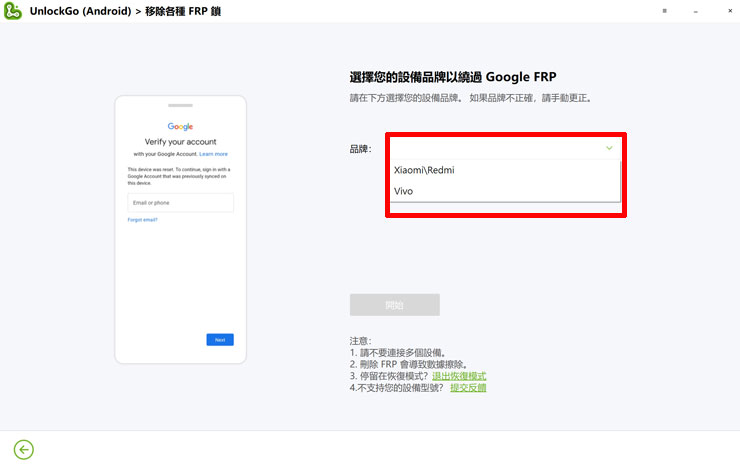Viewport: 740px width, 464px height.
Task: Click title text UnlockGo (Android)
Action: (80, 11)
